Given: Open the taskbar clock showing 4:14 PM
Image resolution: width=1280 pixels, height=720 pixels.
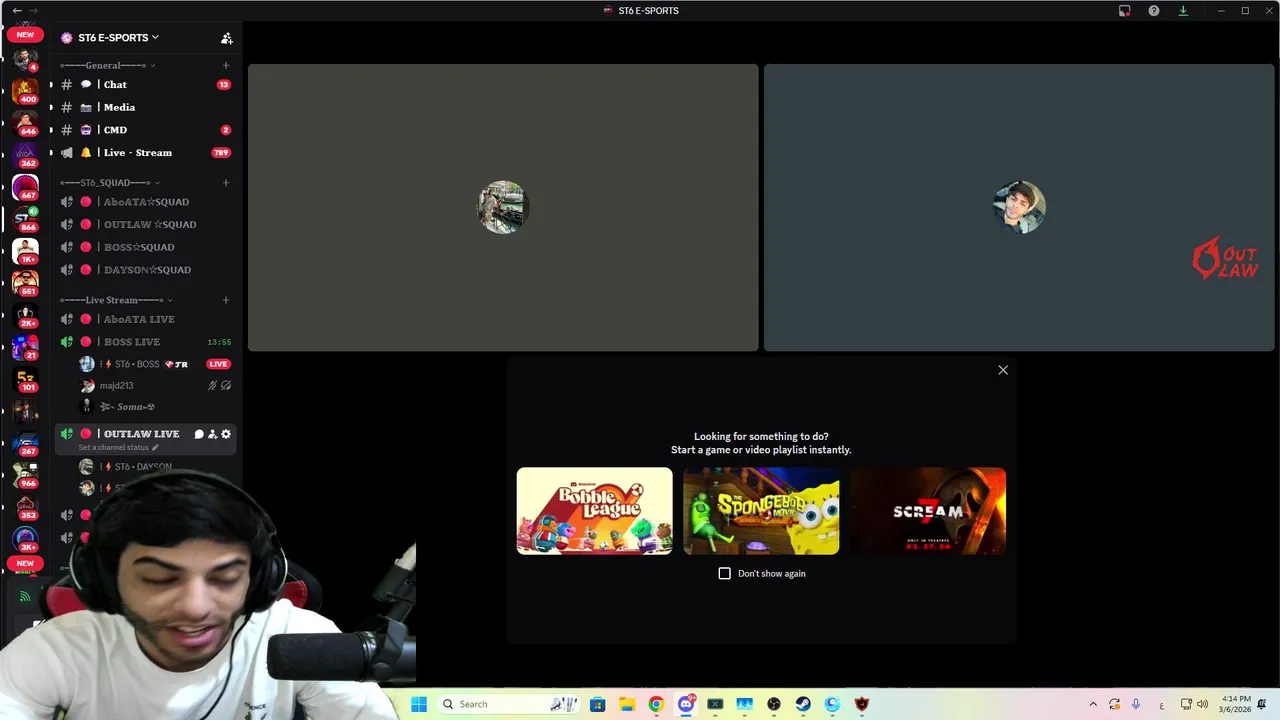Looking at the screenshot, I should [1236, 704].
